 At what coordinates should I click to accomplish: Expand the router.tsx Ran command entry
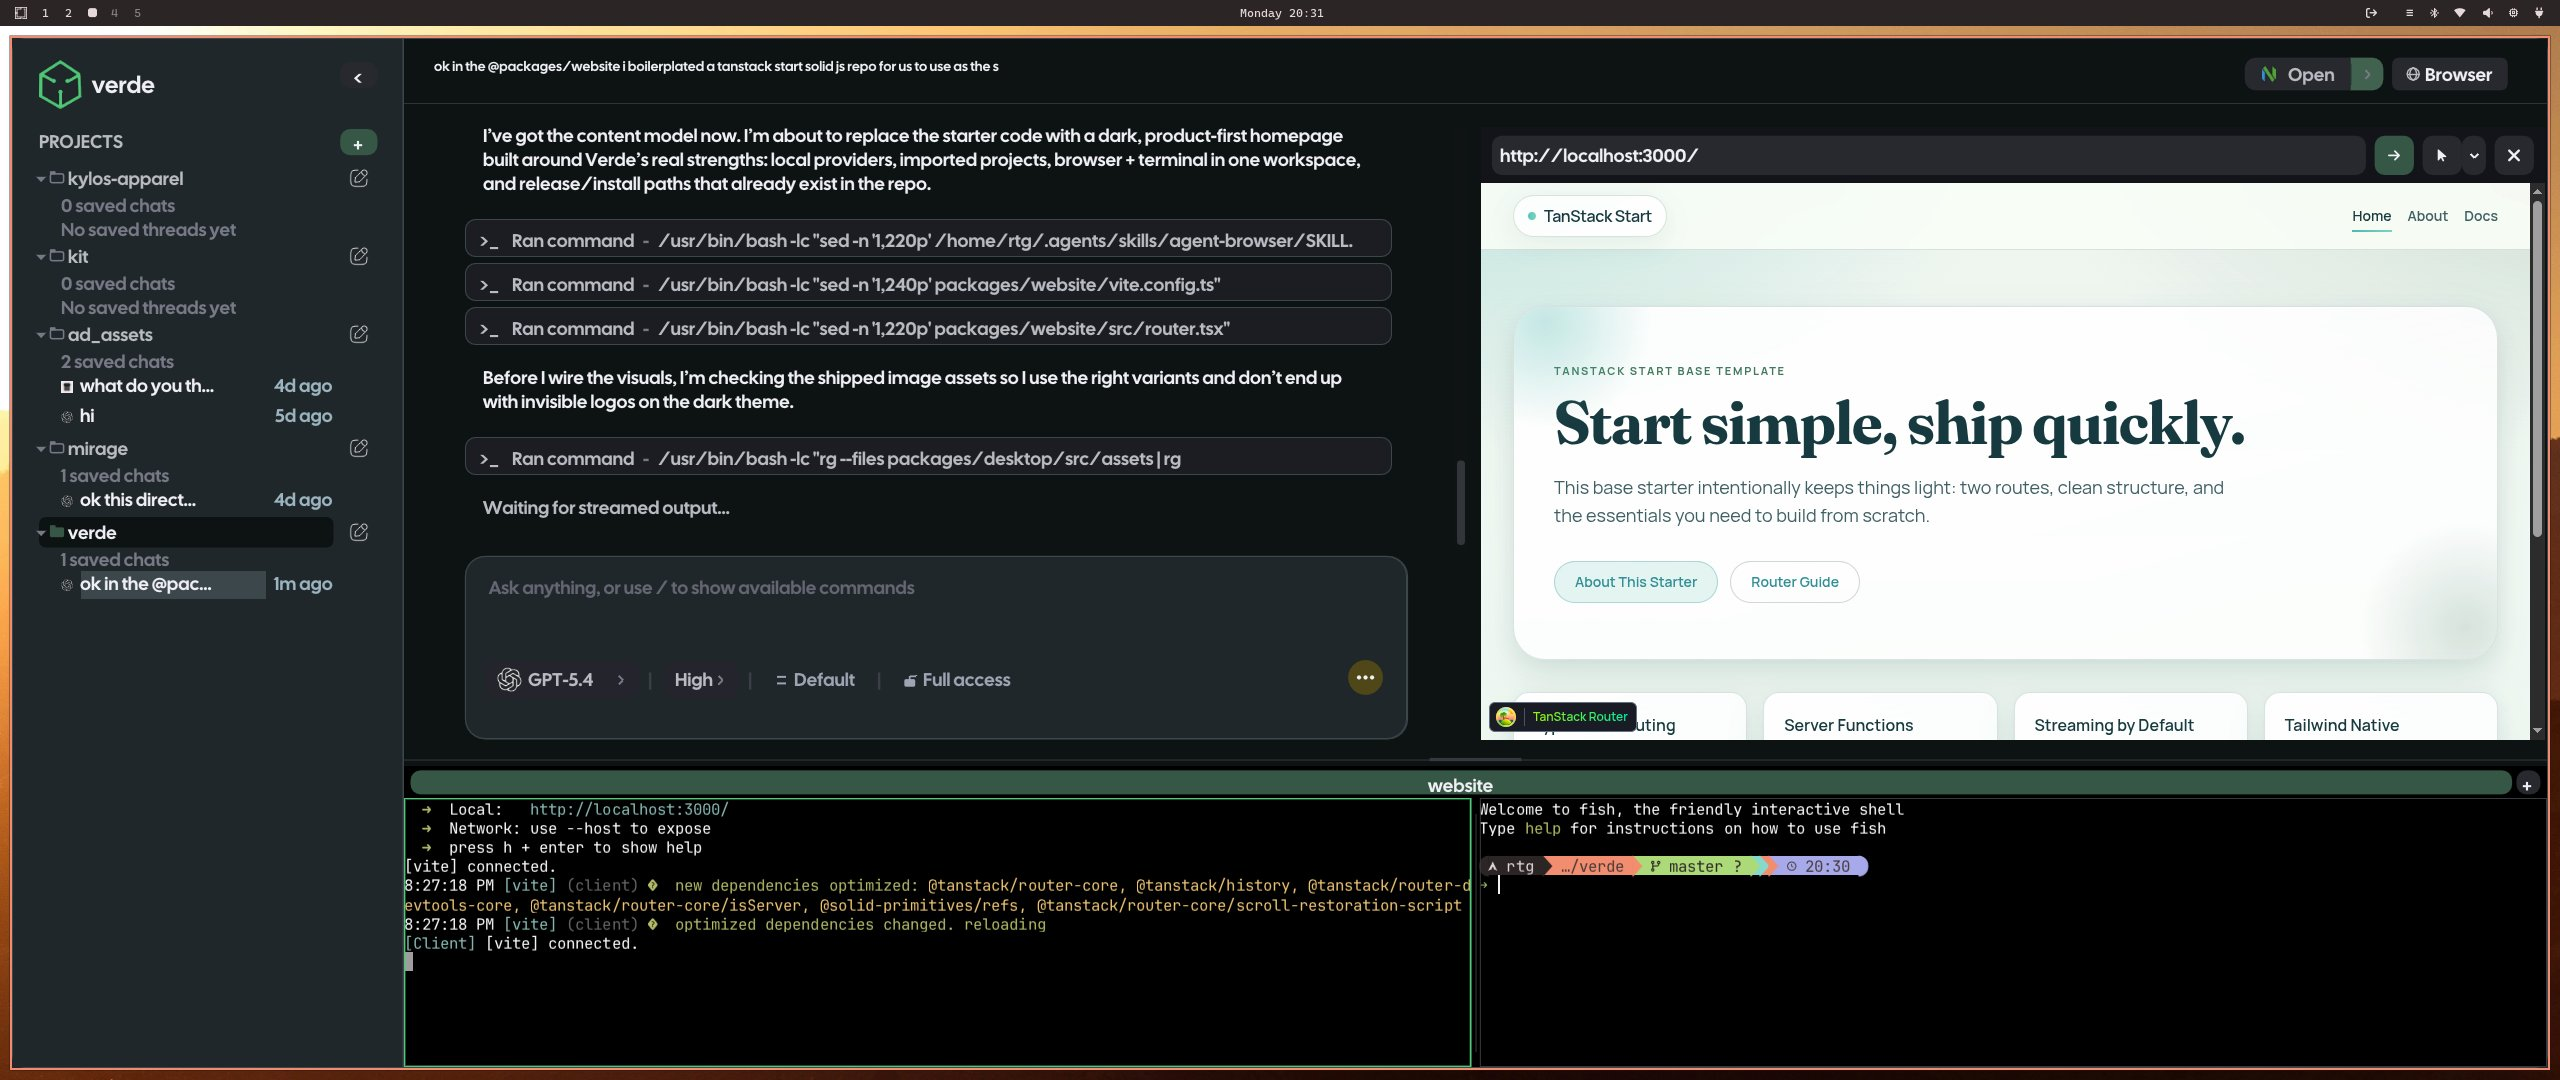(928, 328)
